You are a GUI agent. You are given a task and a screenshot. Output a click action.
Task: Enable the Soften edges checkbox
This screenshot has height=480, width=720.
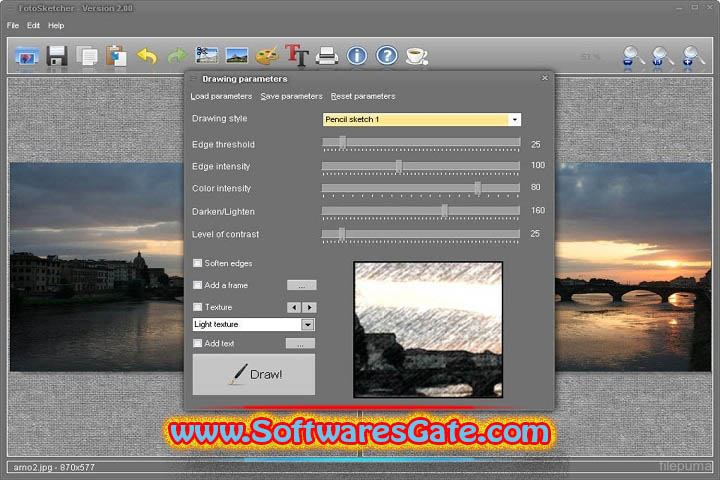[197, 263]
